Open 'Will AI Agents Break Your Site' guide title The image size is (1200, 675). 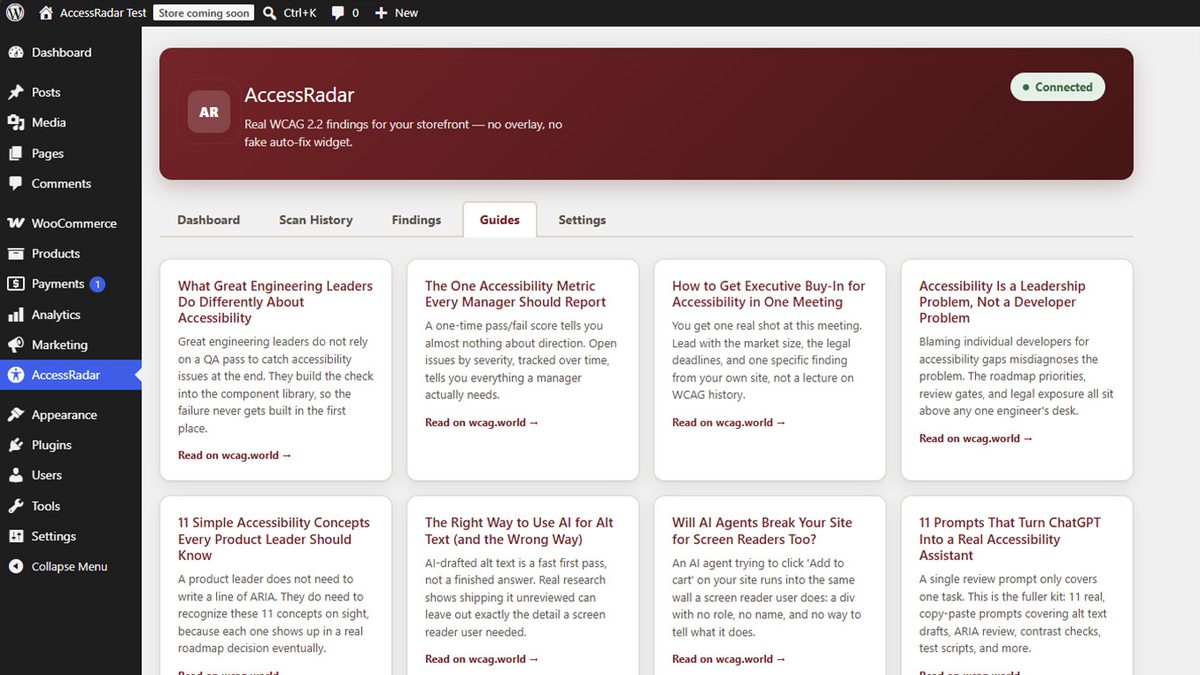pos(762,531)
